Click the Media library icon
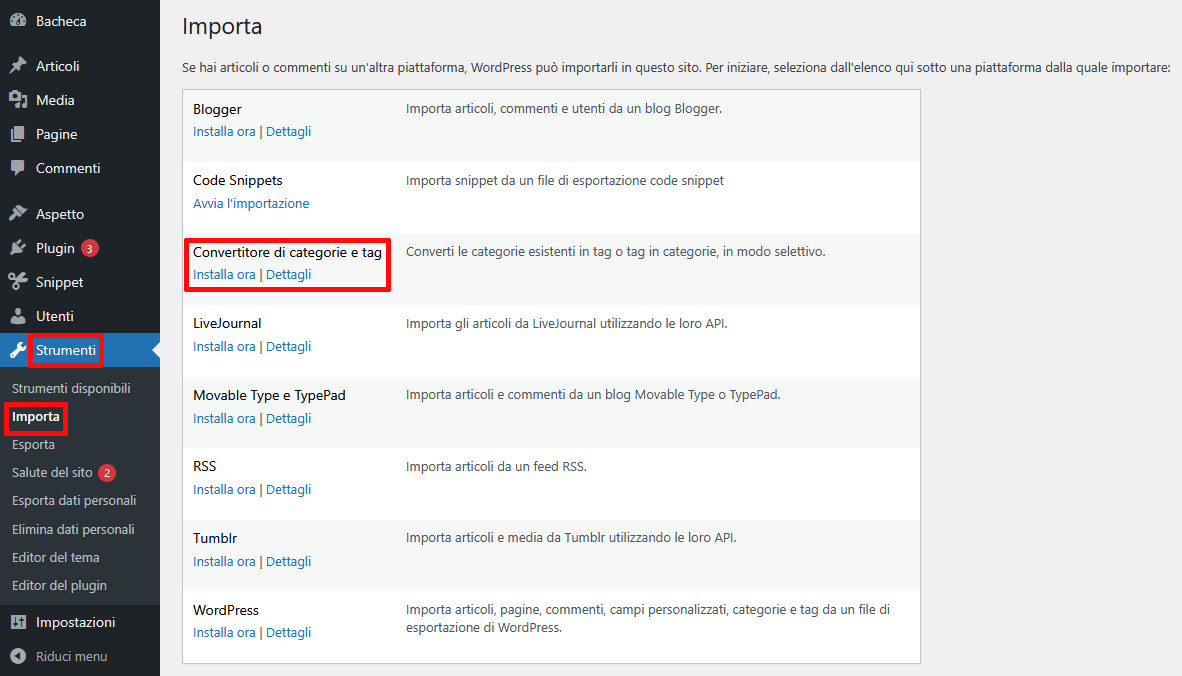Screen dimensions: 1182x676 coord(18,99)
